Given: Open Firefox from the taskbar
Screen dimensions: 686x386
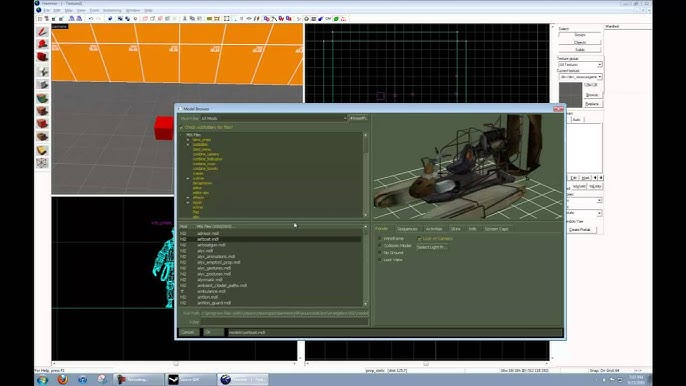Looking at the screenshot, I should point(63,379).
